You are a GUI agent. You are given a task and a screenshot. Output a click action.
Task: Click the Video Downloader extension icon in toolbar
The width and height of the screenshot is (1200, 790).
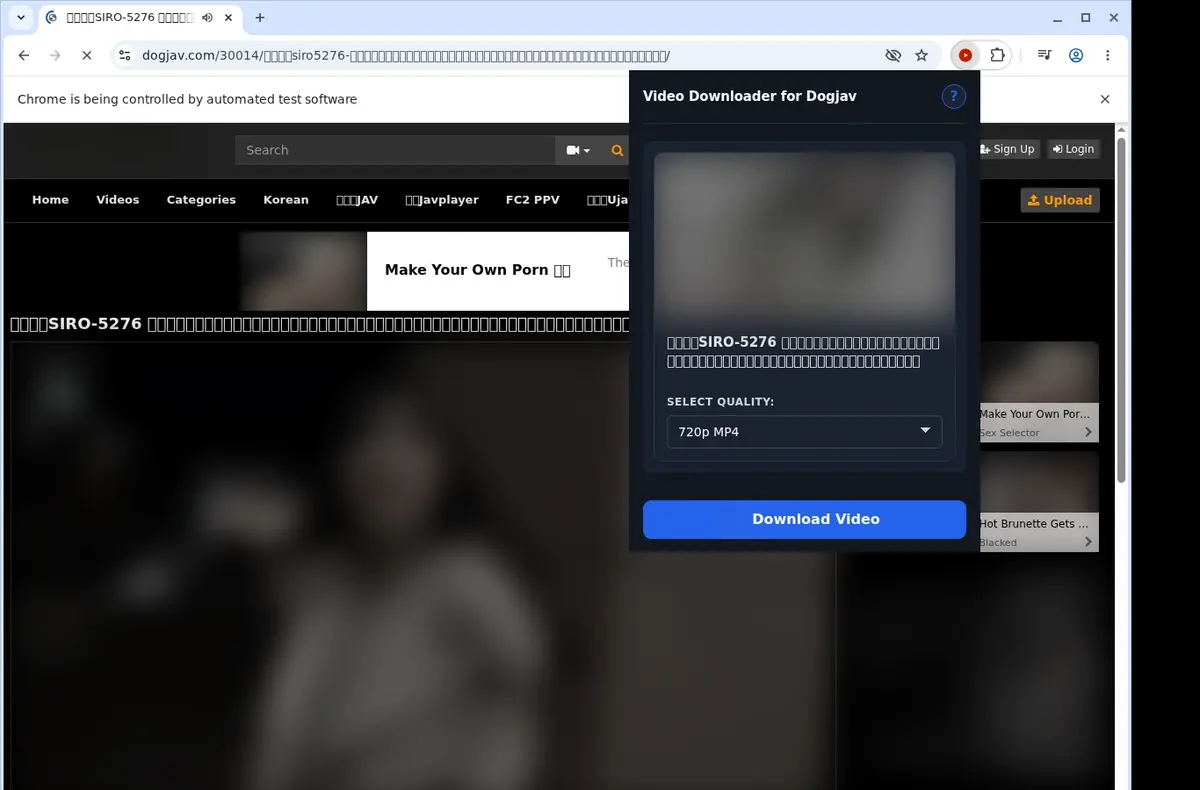click(x=965, y=56)
